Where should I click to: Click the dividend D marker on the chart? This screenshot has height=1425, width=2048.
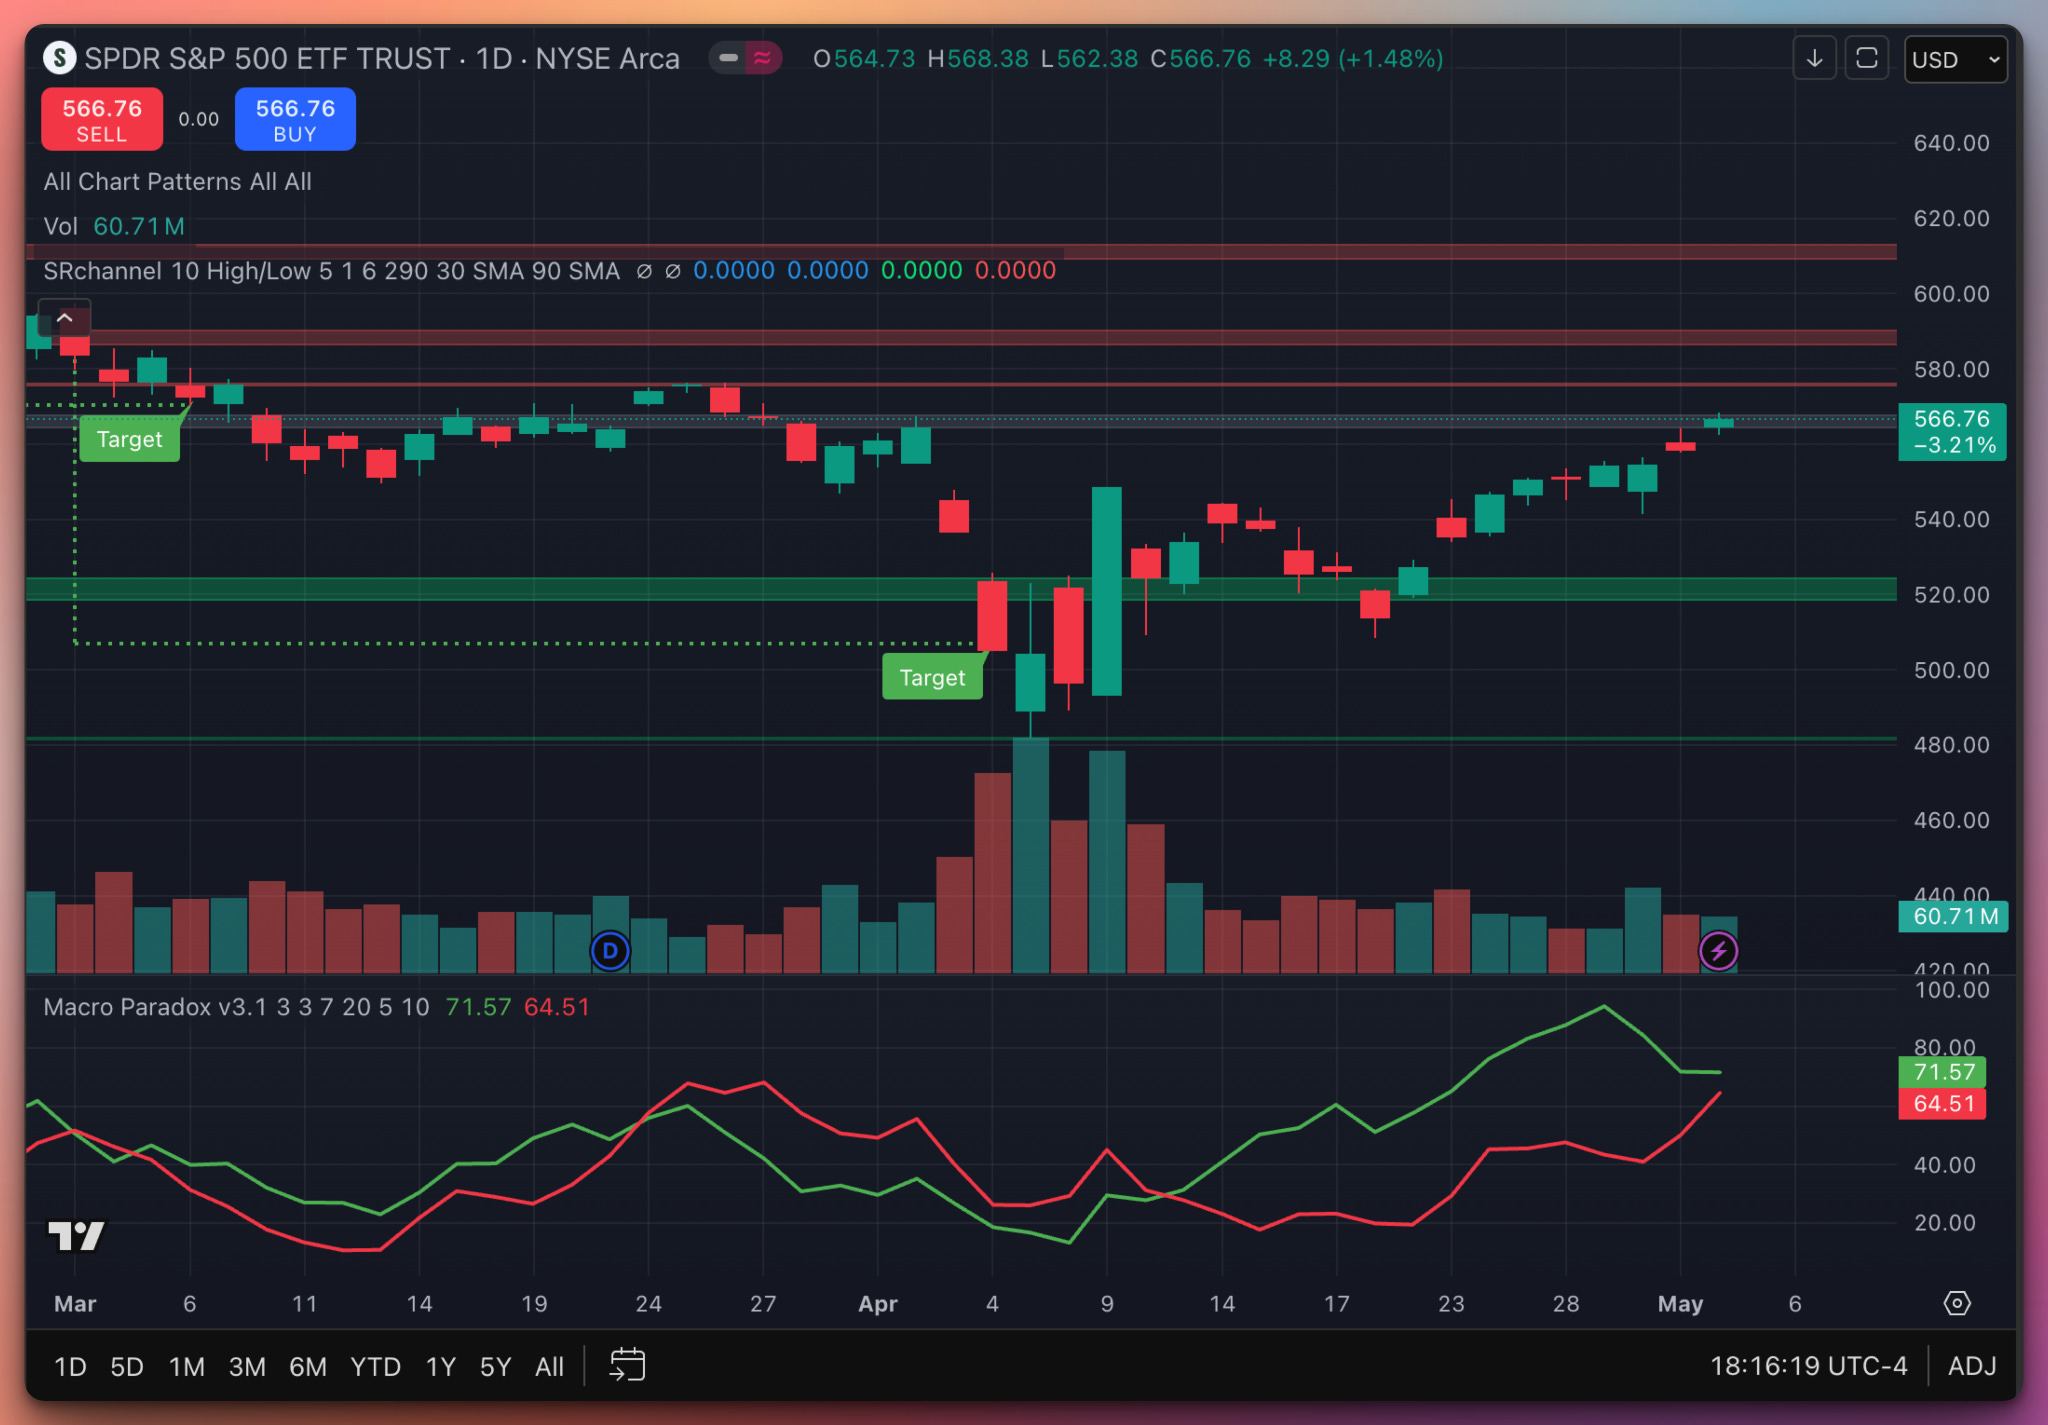point(610,951)
